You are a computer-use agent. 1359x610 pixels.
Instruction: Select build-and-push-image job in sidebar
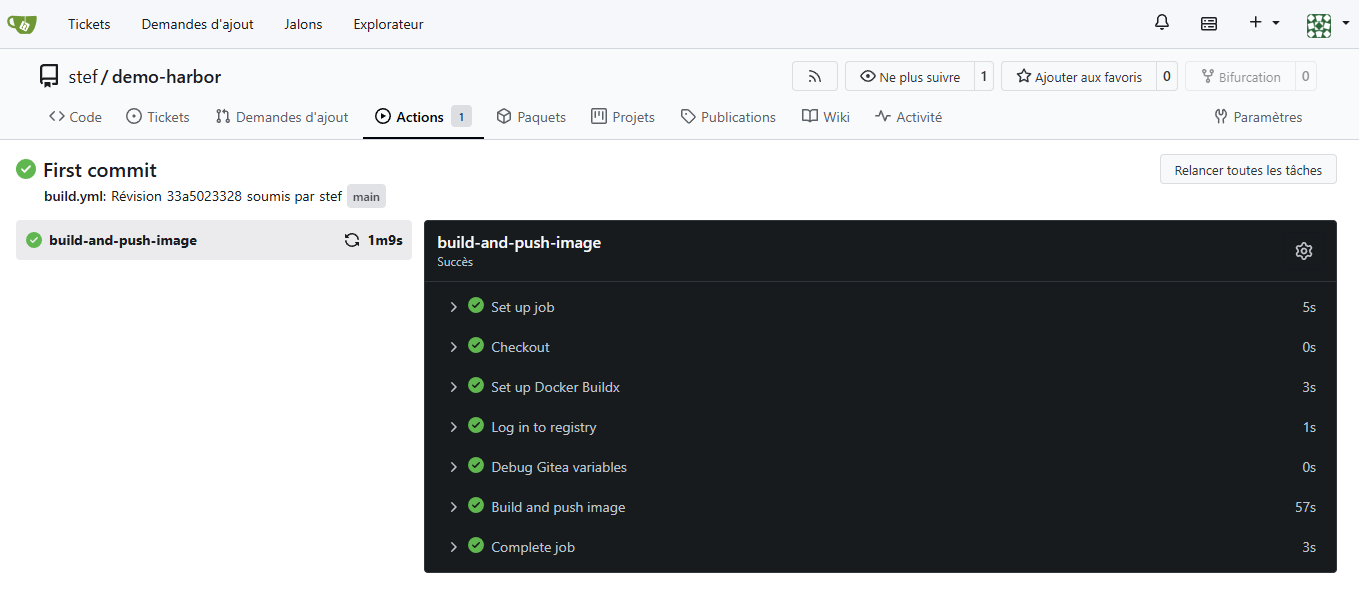[123, 240]
